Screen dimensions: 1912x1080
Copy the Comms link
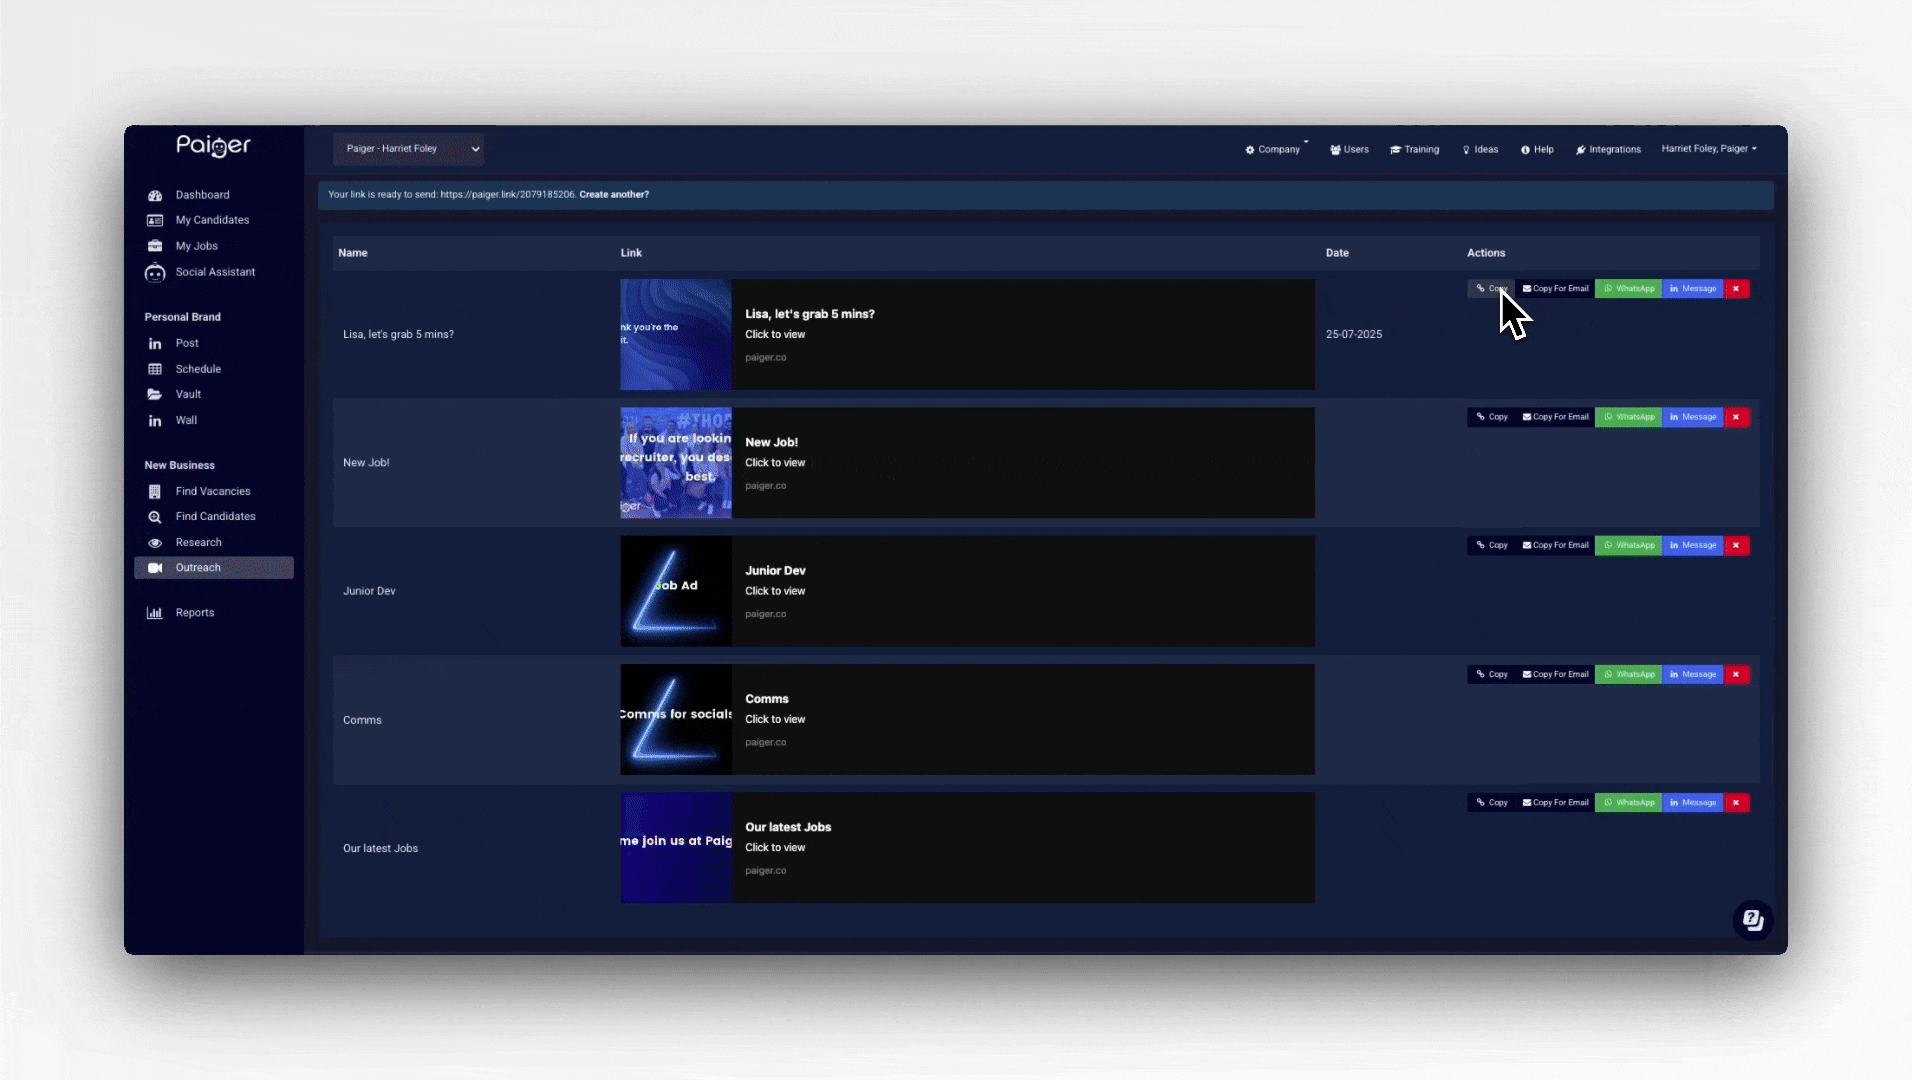tap(1491, 674)
